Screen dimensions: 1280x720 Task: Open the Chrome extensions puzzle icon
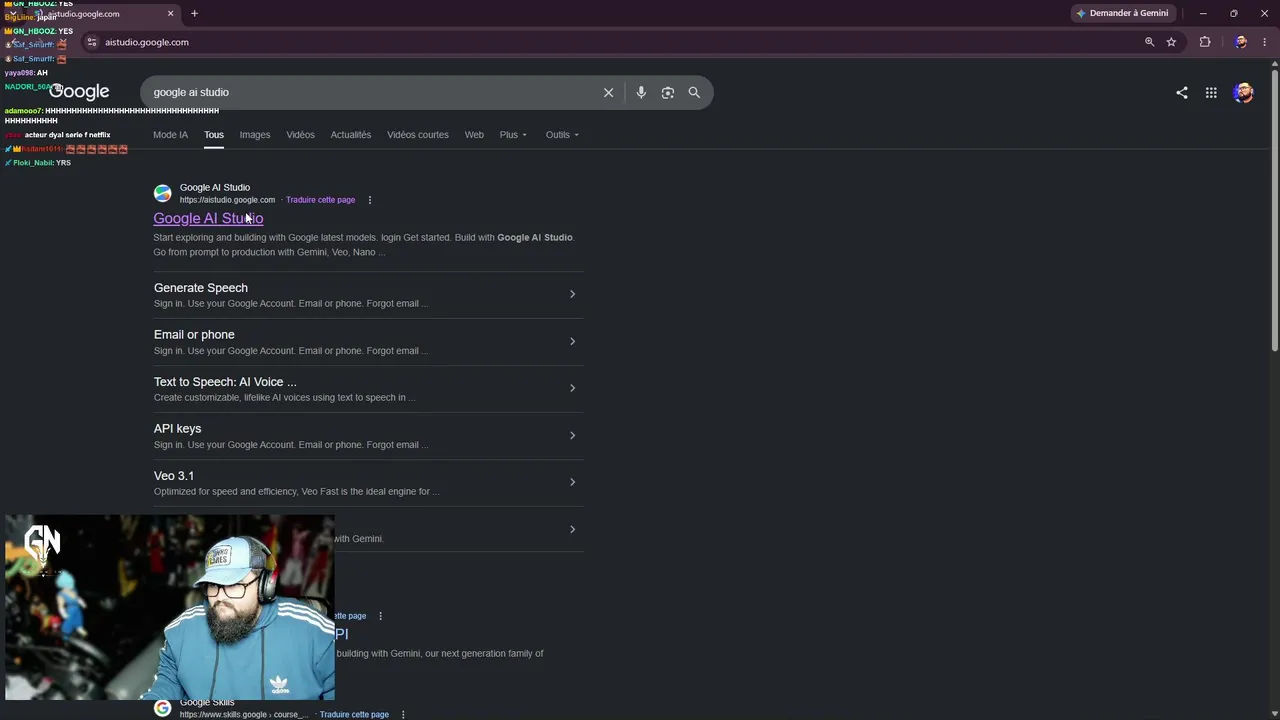tap(1205, 42)
